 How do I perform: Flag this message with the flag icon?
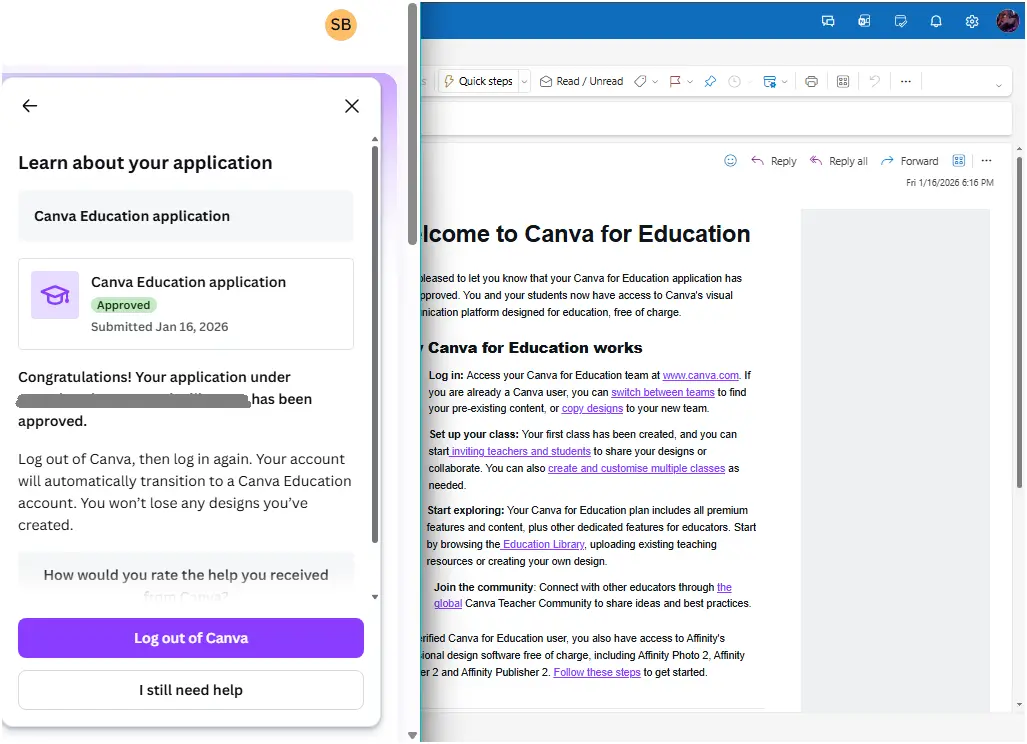coord(675,81)
